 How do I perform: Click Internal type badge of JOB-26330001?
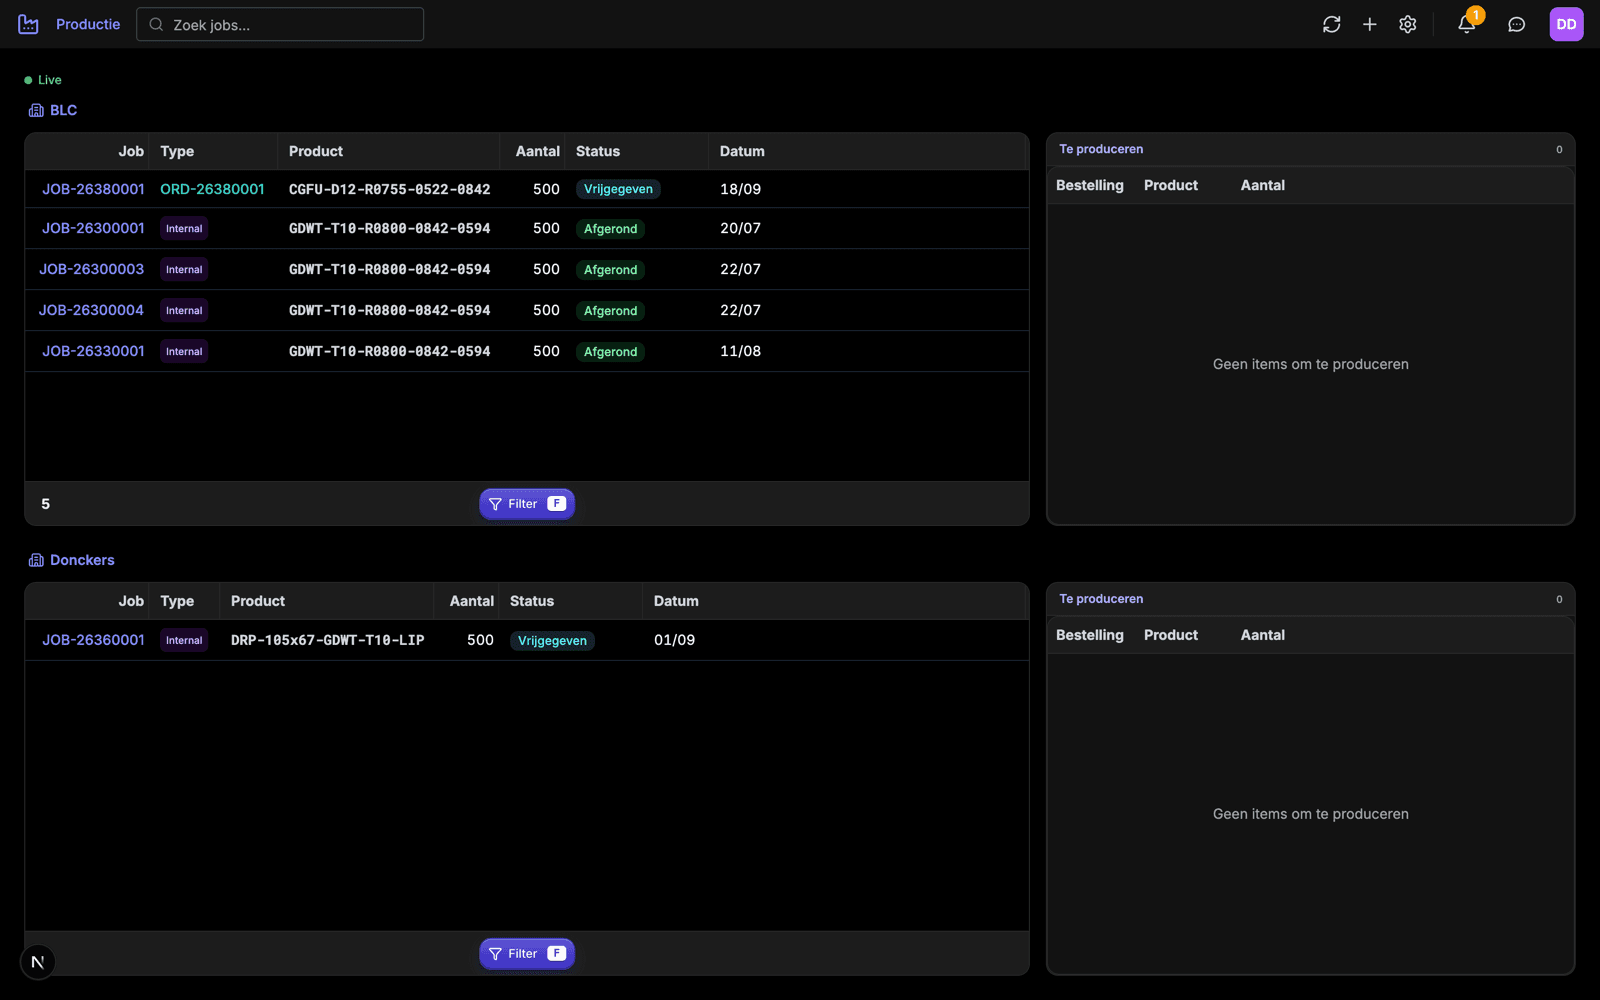pyautogui.click(x=184, y=352)
